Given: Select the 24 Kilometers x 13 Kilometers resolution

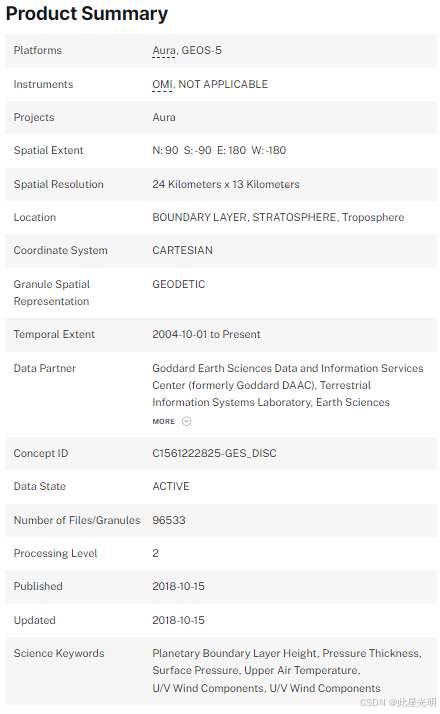Looking at the screenshot, I should click(x=226, y=184).
